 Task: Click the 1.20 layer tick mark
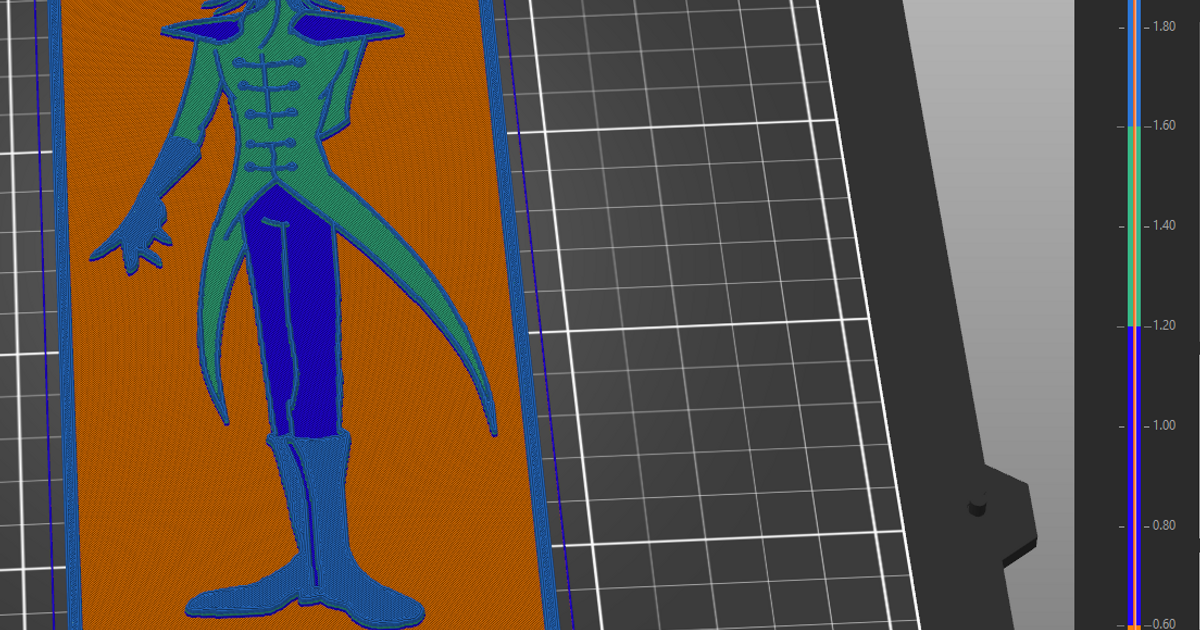tap(1133, 325)
